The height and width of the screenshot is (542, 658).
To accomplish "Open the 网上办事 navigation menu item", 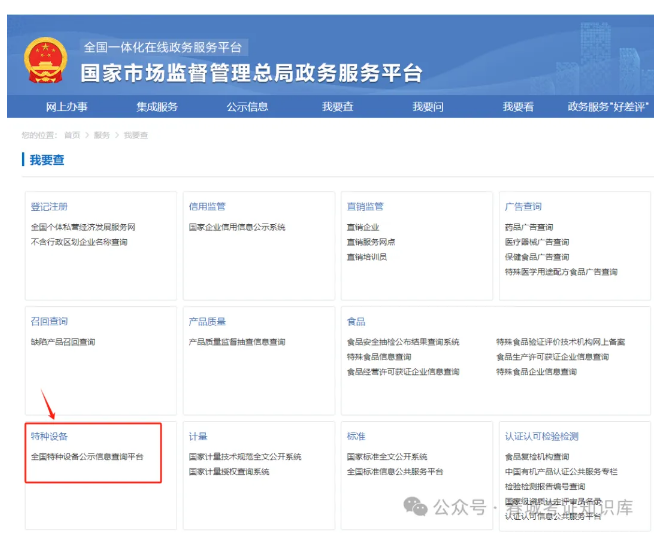I will coord(66,107).
